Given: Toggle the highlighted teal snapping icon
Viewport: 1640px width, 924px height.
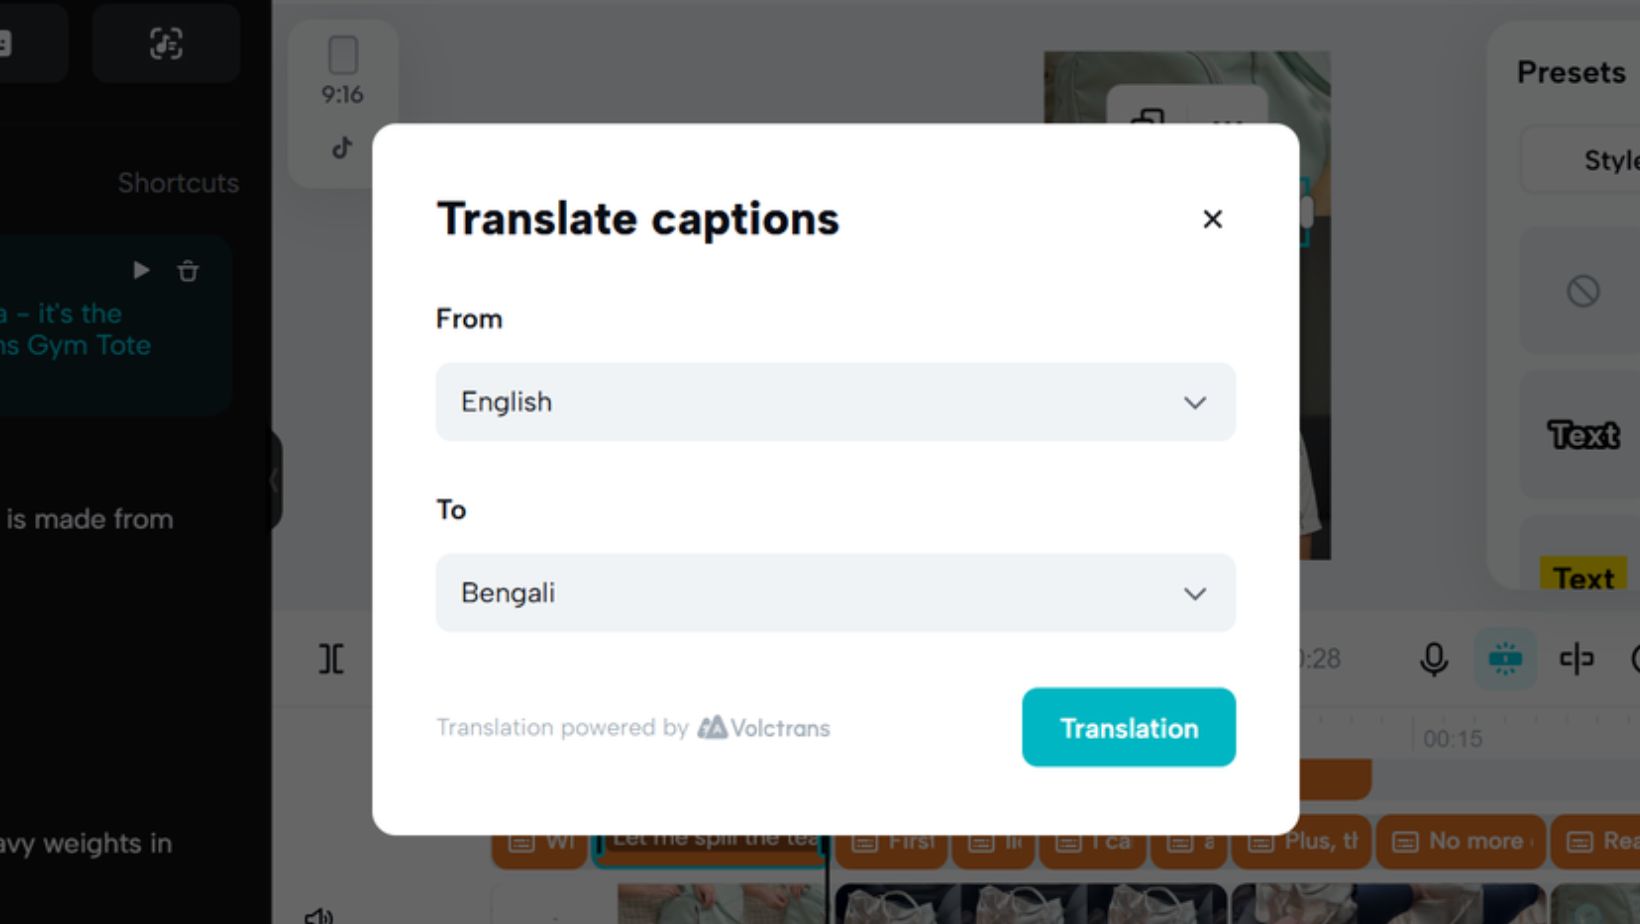Looking at the screenshot, I should coord(1504,659).
